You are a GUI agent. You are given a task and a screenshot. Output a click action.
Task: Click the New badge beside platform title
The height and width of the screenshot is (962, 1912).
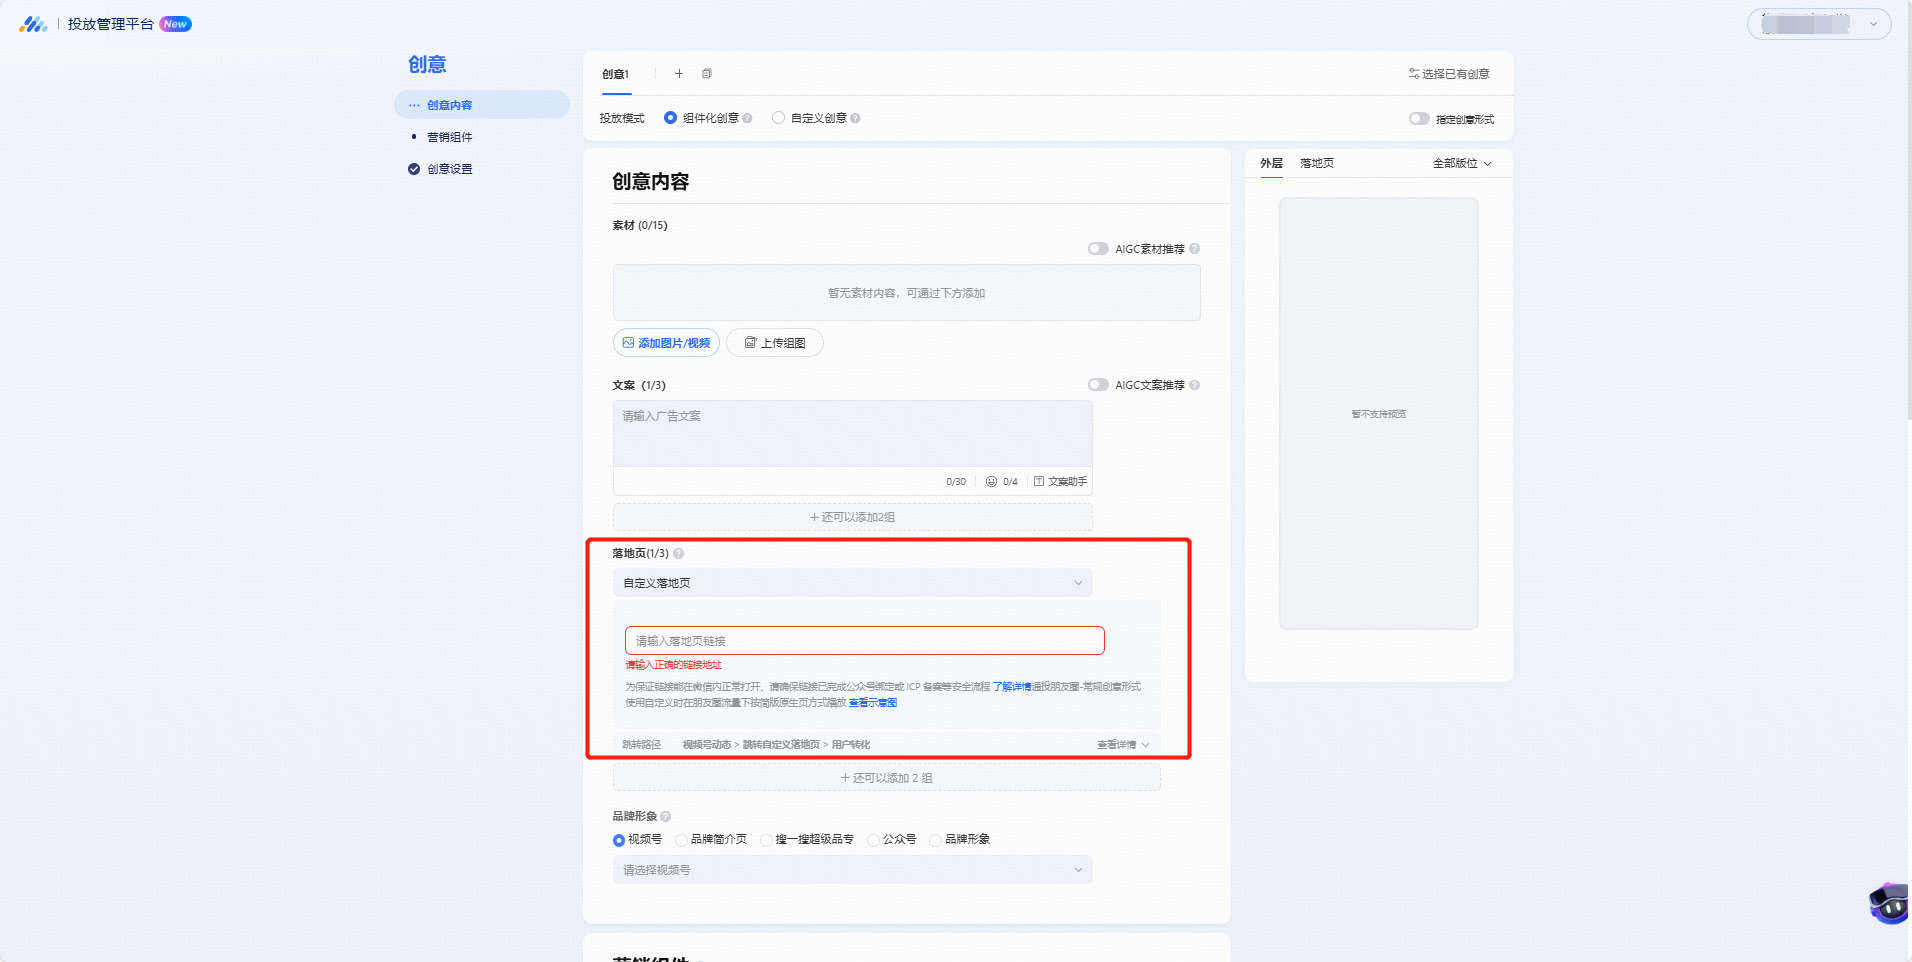(x=175, y=24)
